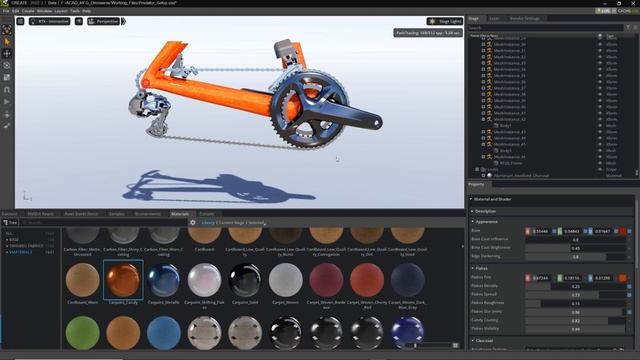Click the mesh icon next to RF20_Frame

click(496, 163)
